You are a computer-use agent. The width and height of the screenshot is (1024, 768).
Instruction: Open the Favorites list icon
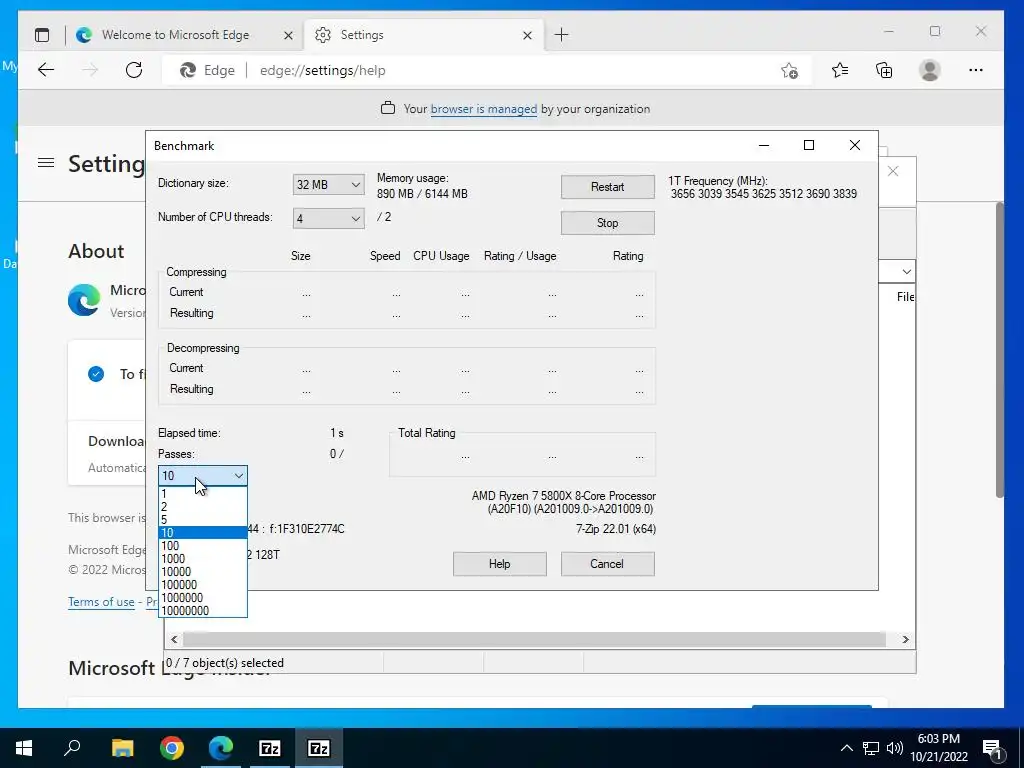click(840, 70)
